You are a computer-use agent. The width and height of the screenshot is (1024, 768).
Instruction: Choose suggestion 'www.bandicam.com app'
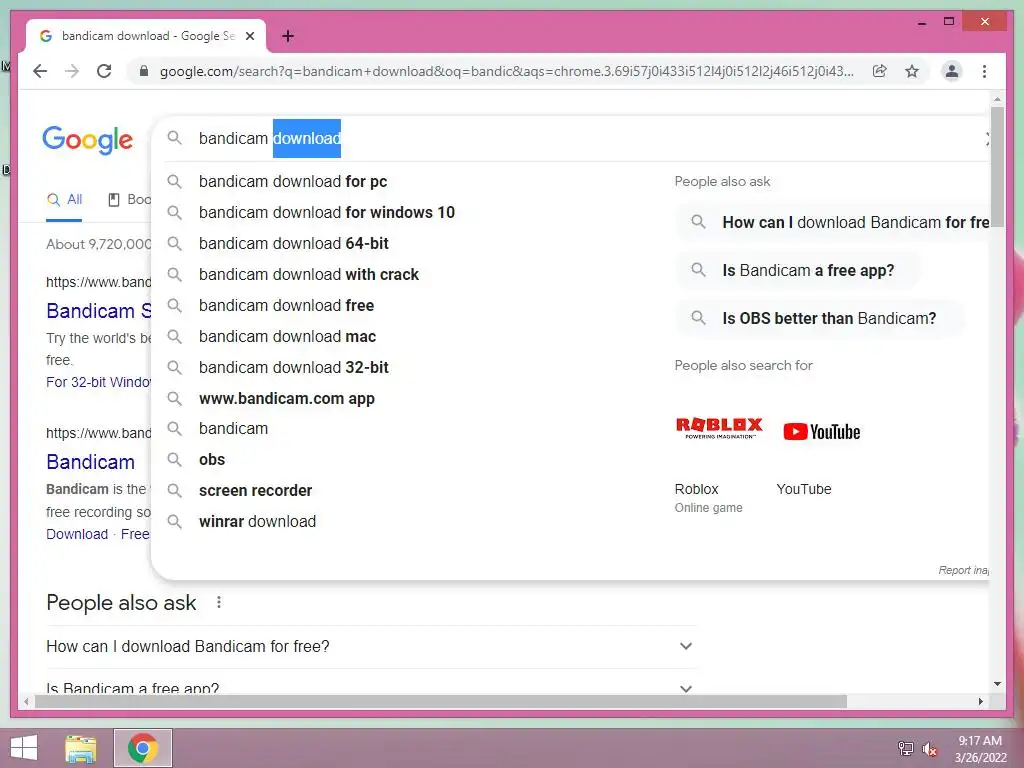(x=287, y=399)
